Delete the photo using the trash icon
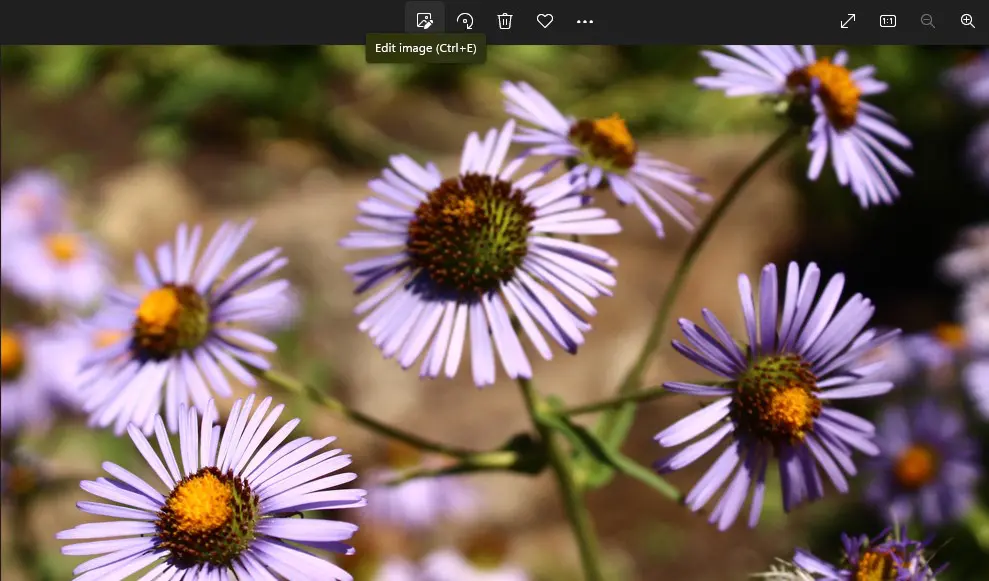Image resolution: width=989 pixels, height=581 pixels. pos(505,21)
